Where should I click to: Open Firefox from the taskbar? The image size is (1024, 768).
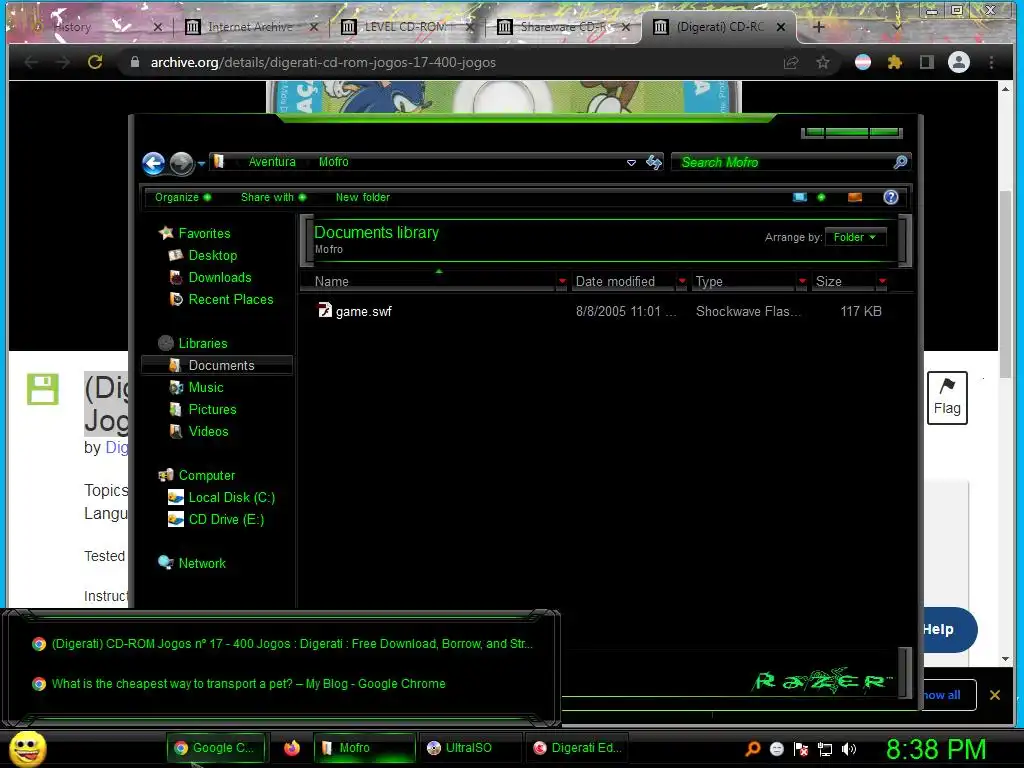coord(292,748)
